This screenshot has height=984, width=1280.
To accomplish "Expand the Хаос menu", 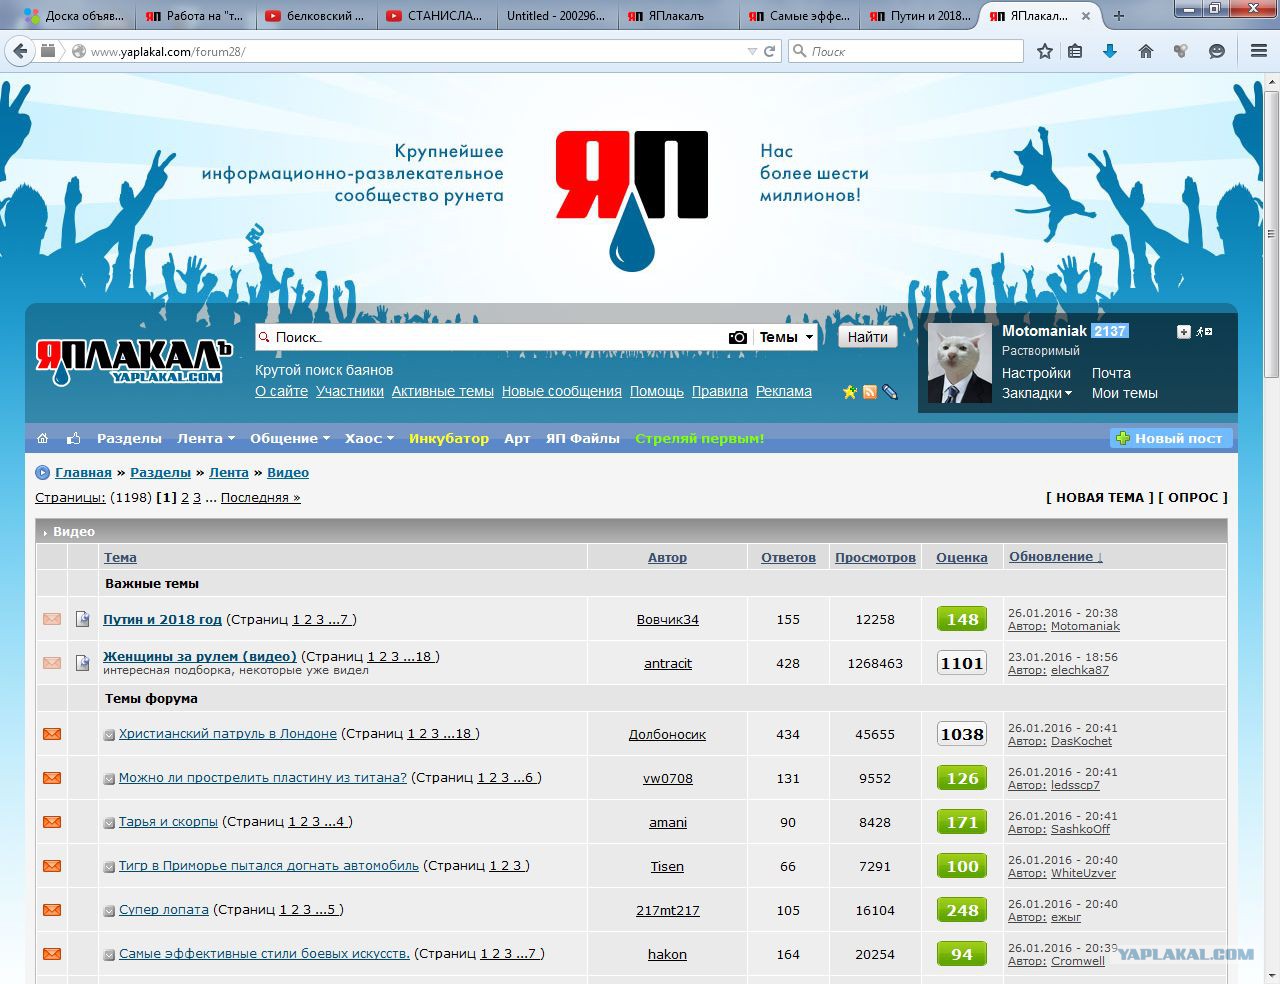I will (x=370, y=438).
